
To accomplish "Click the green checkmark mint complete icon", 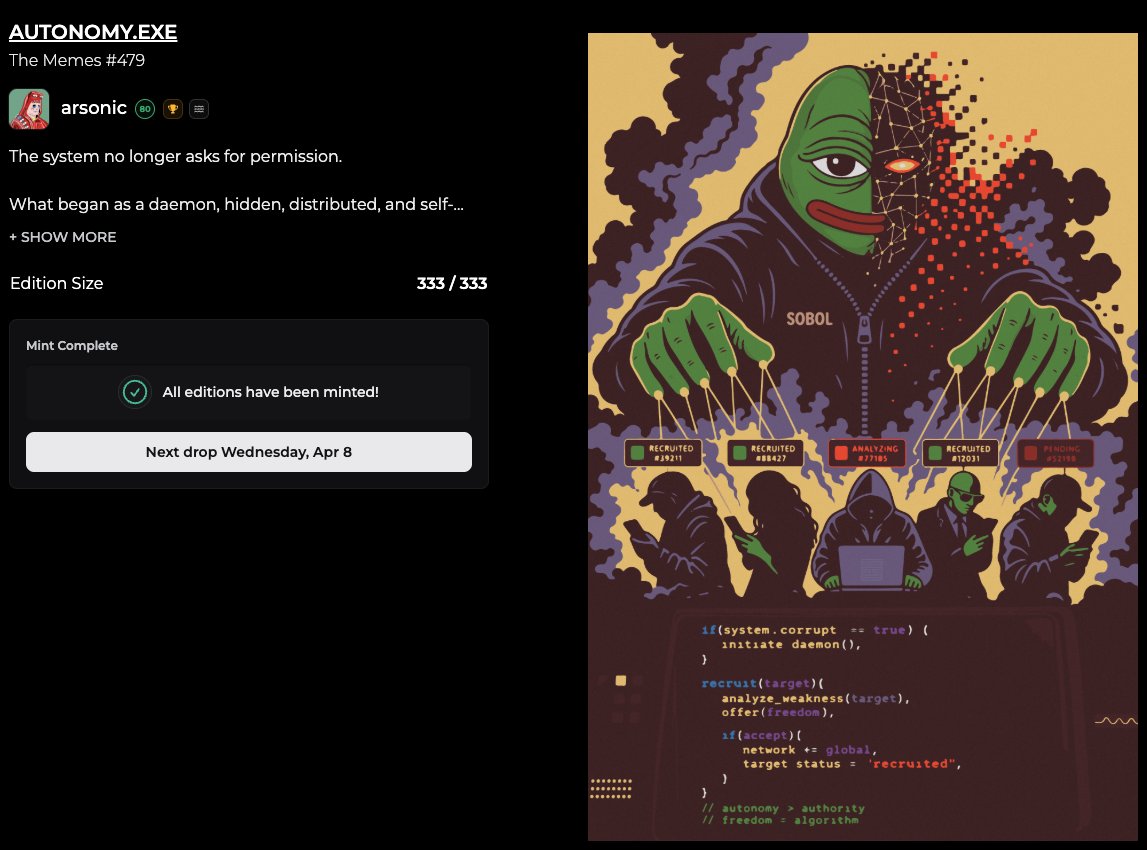I will (x=135, y=392).
